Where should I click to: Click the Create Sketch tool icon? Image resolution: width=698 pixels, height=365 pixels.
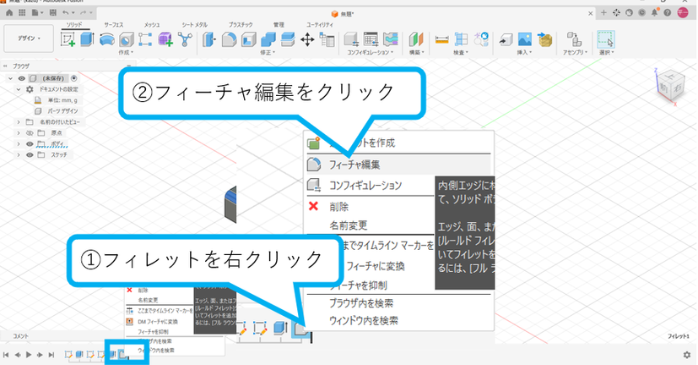click(68, 40)
